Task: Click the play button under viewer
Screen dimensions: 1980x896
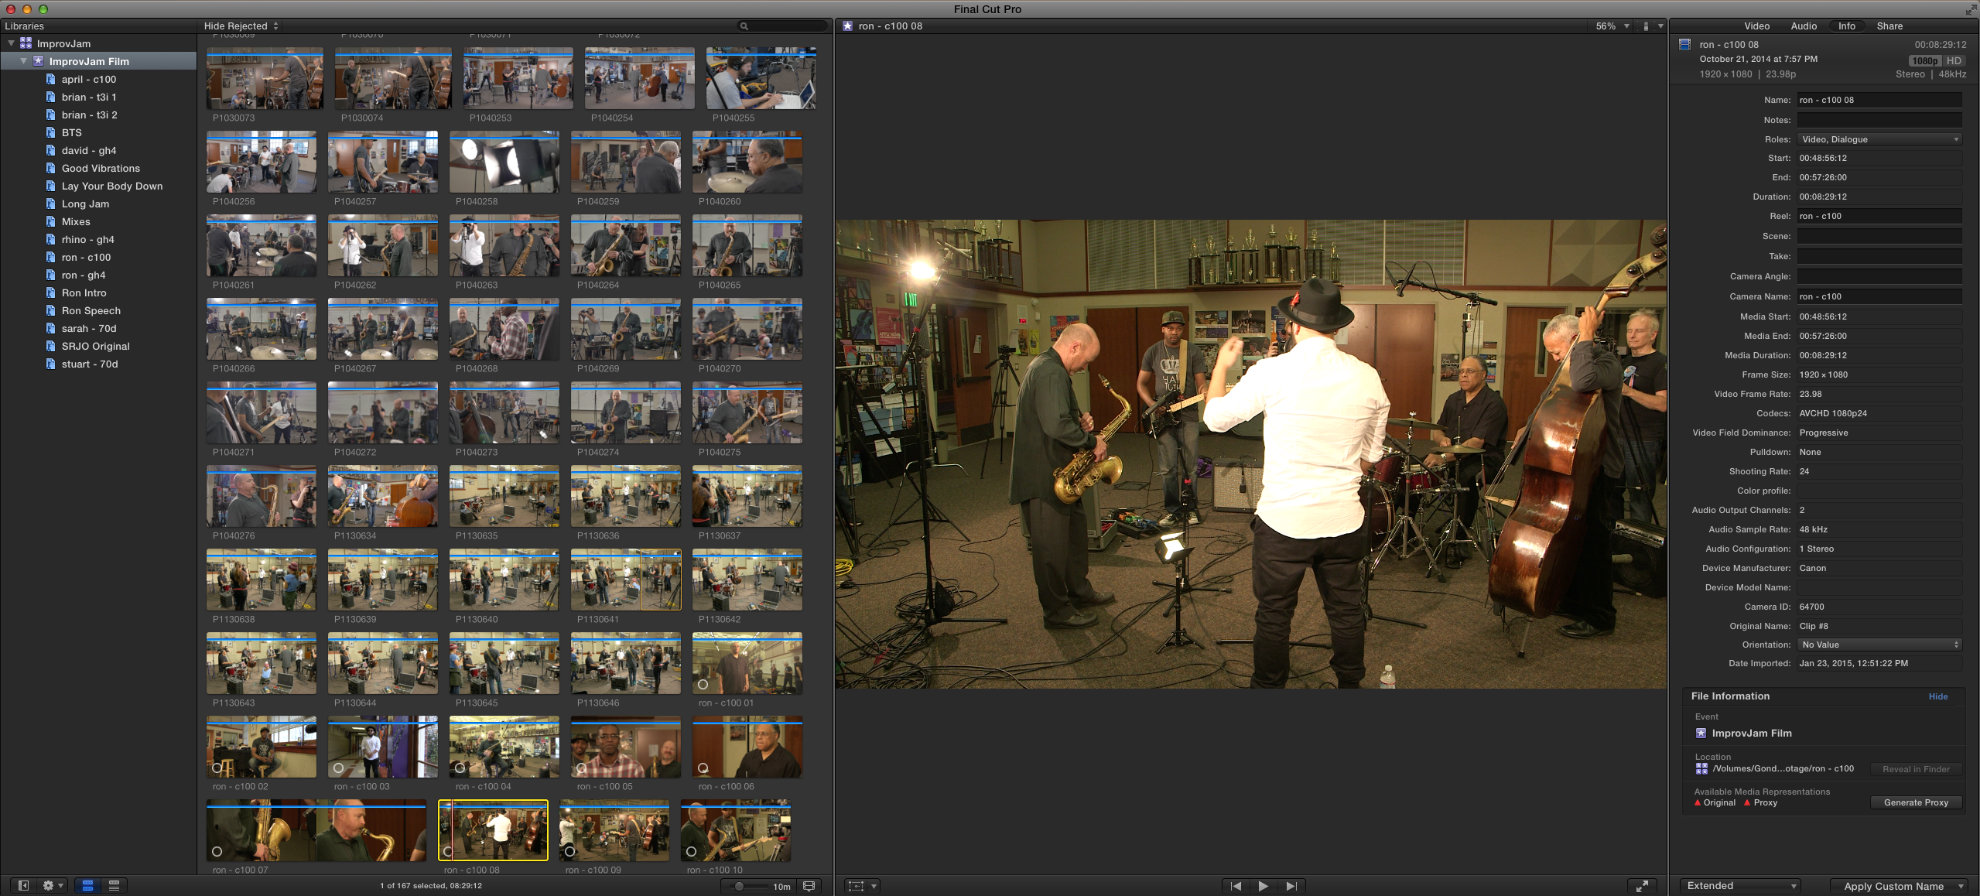Action: pos(1263,886)
